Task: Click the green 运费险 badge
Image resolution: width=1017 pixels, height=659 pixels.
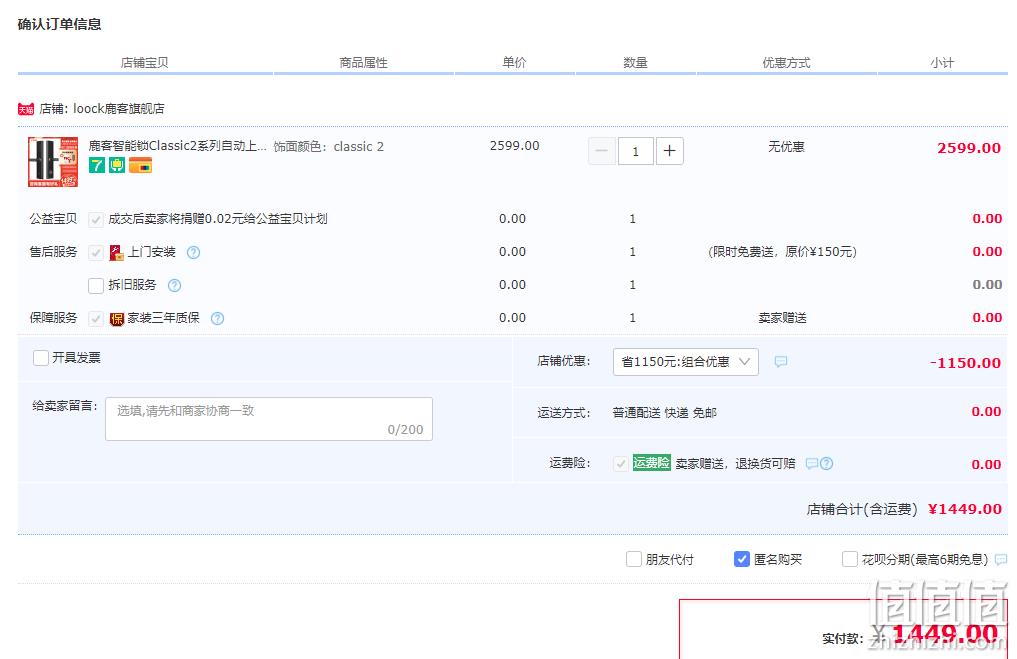Action: (x=651, y=462)
